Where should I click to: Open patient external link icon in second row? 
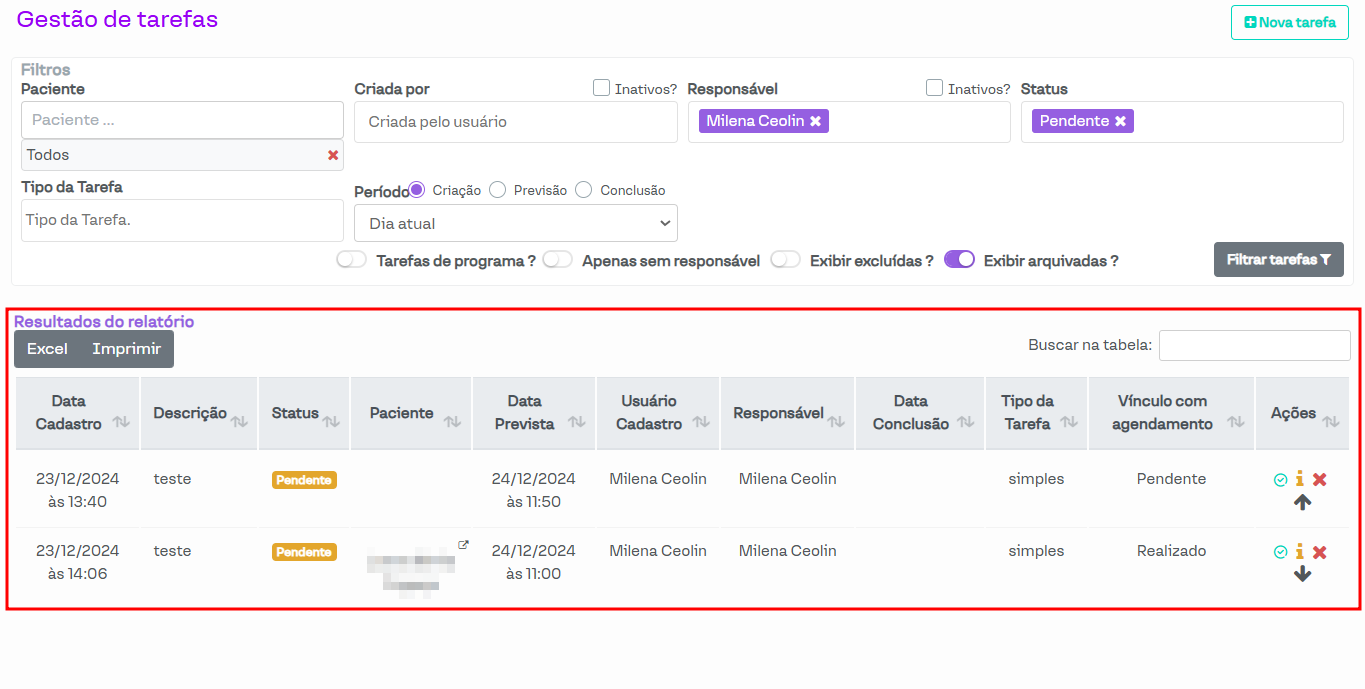tap(463, 545)
